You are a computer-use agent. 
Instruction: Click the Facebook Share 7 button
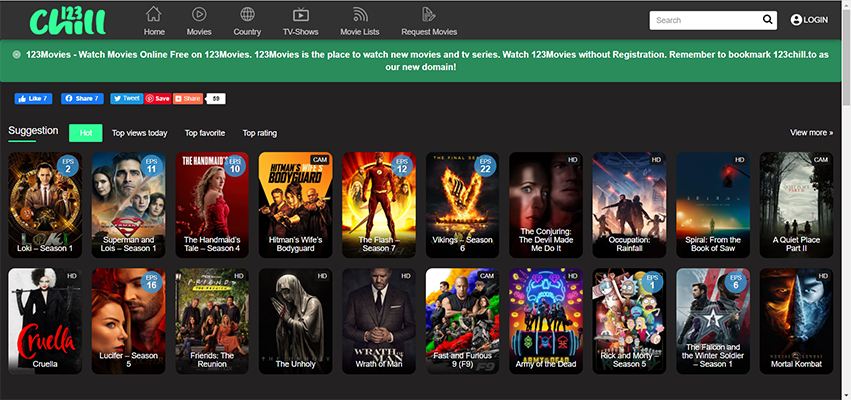82,98
